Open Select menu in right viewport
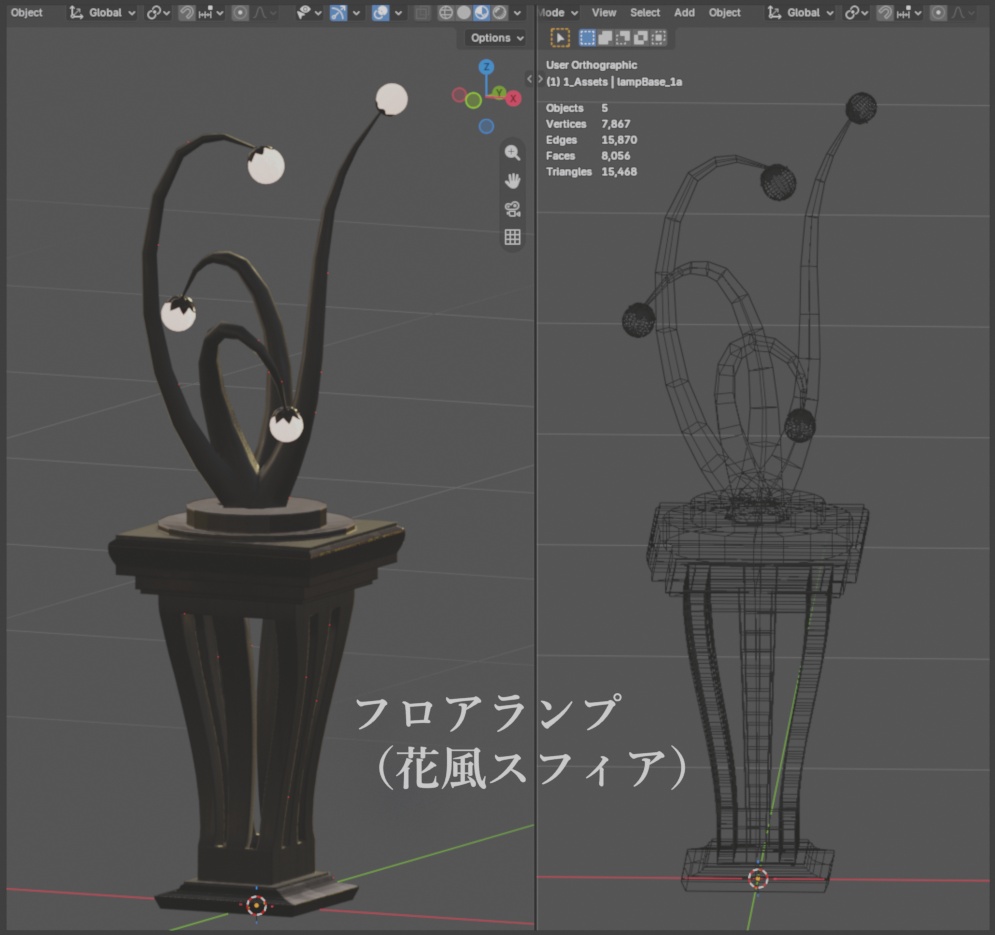Image resolution: width=995 pixels, height=935 pixels. 645,13
